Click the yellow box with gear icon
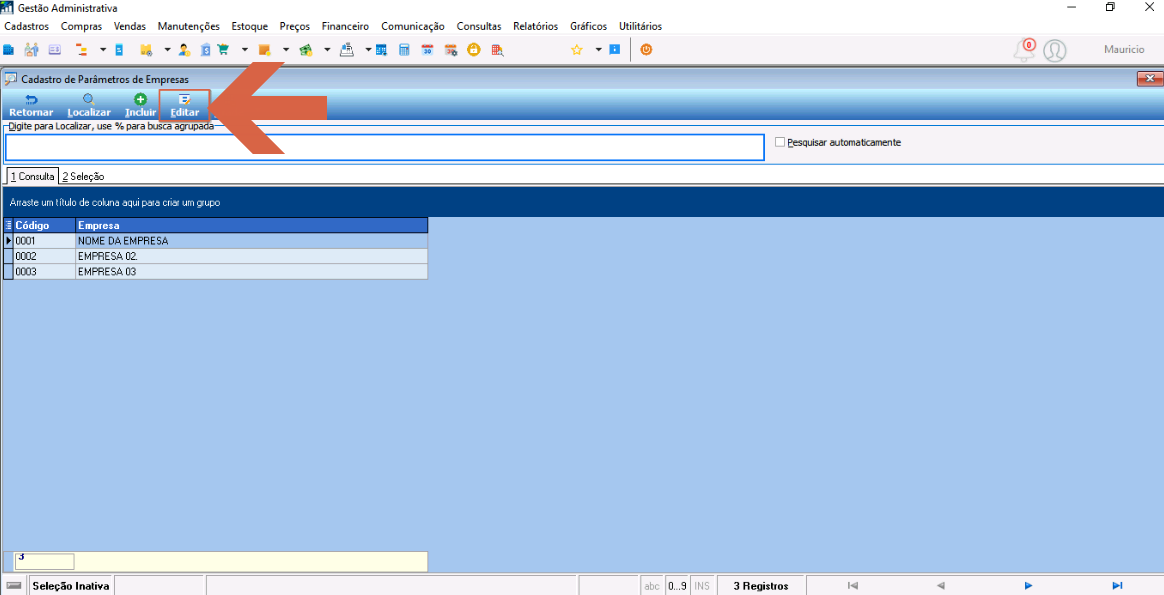 click(x=146, y=50)
